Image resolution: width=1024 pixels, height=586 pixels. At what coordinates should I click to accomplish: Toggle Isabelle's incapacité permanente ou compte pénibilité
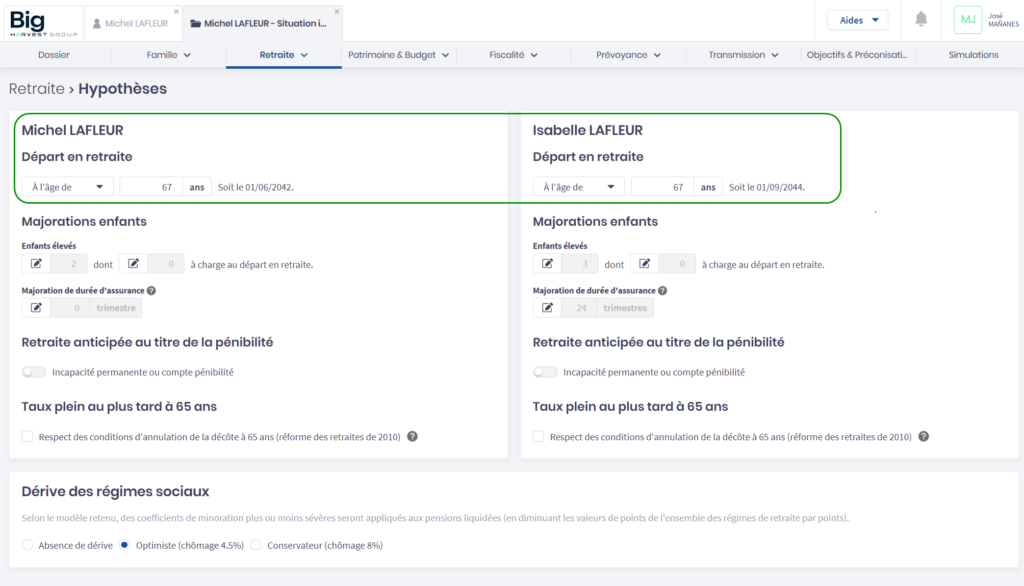pos(545,372)
